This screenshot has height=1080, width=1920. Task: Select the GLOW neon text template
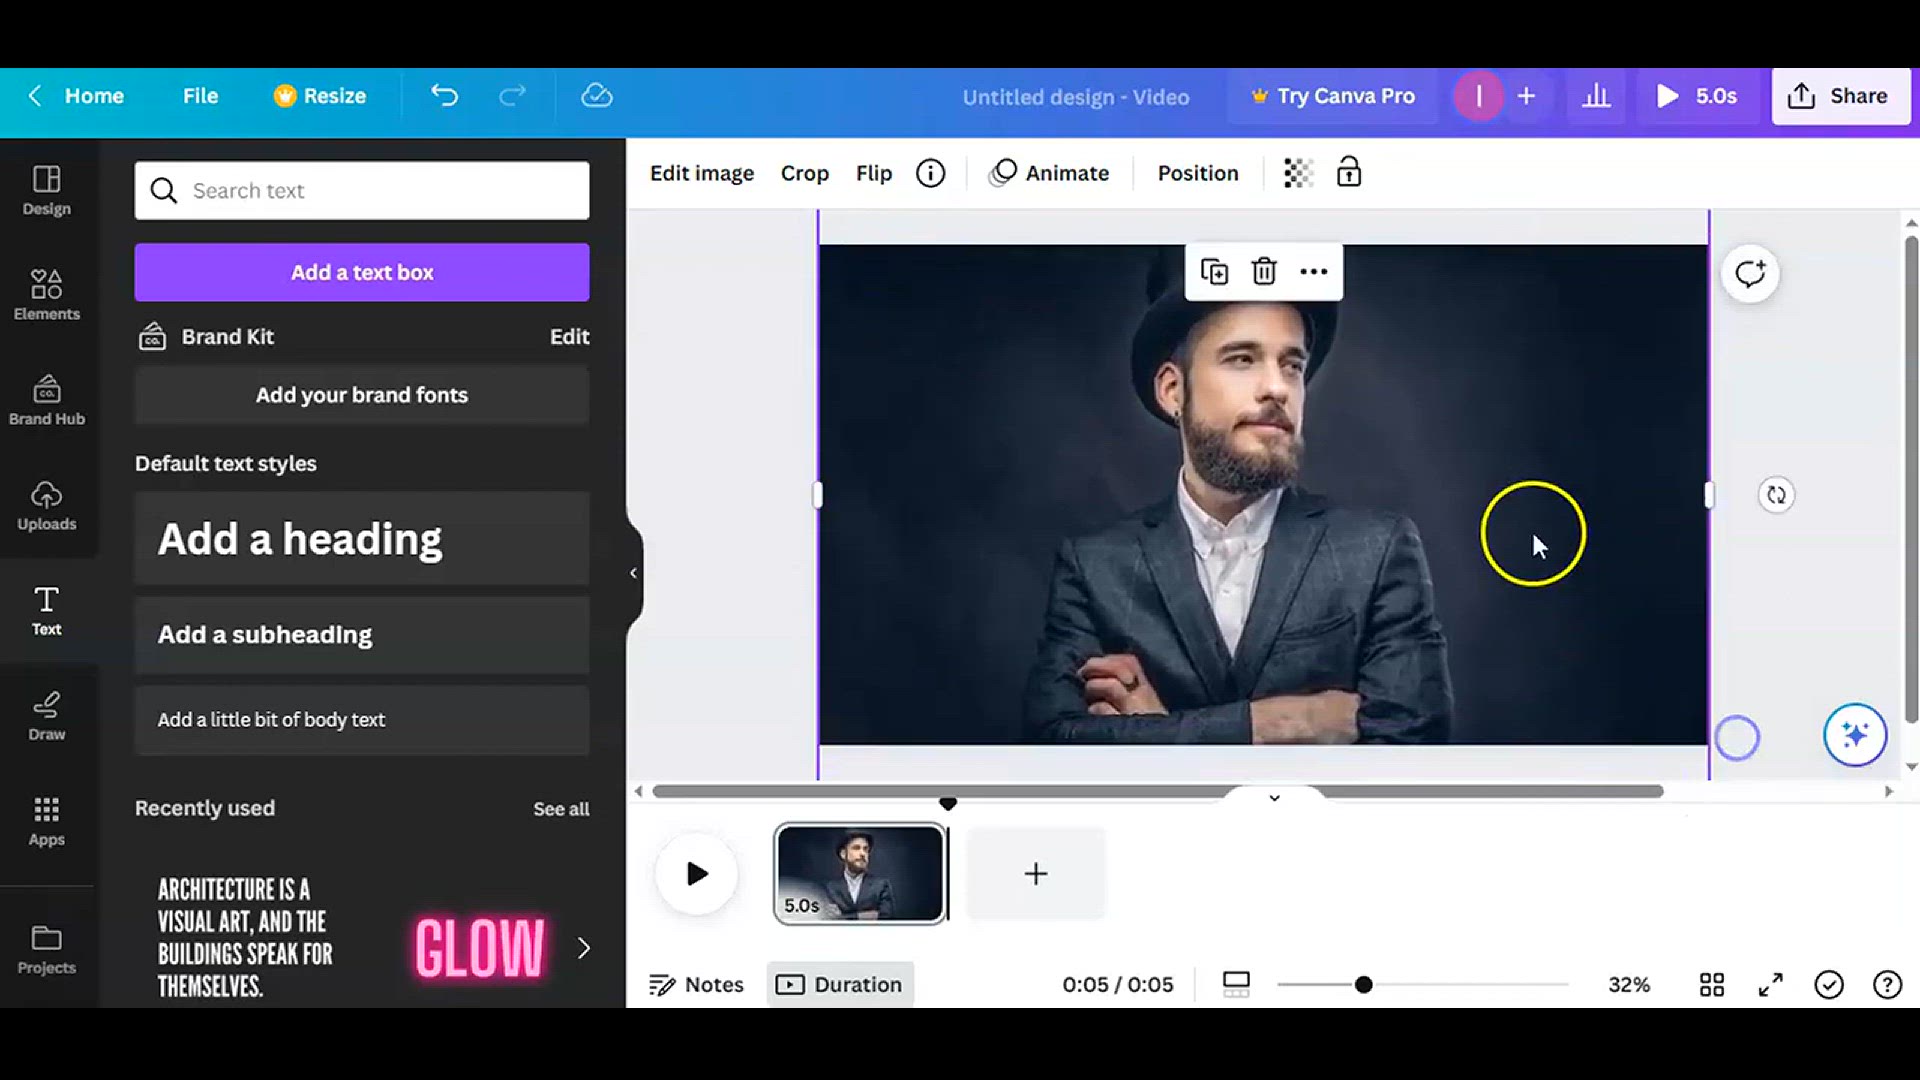pos(480,948)
